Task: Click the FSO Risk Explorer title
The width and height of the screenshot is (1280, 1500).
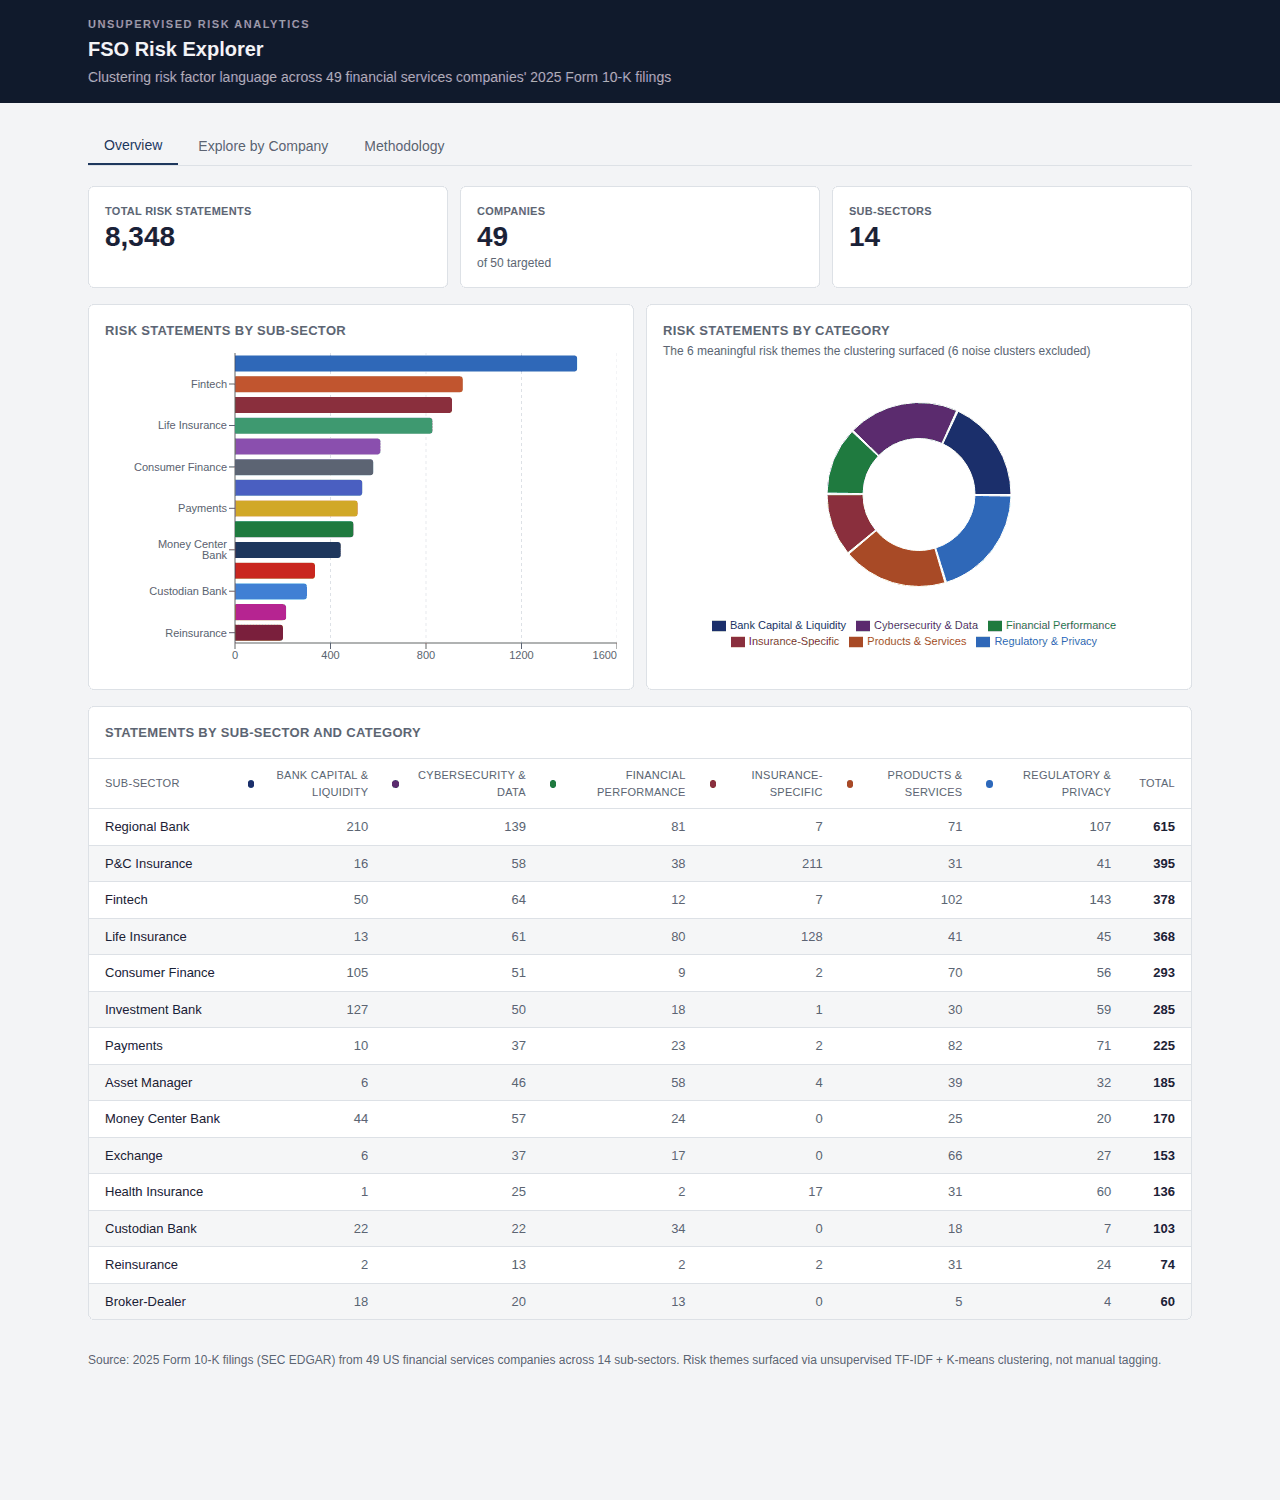Action: pos(176,49)
